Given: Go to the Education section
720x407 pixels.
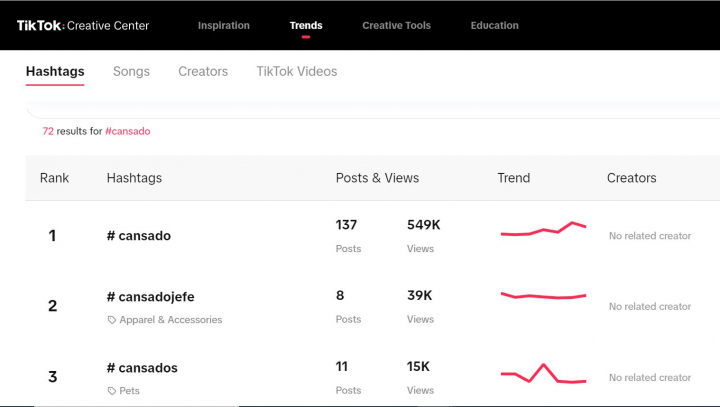Looking at the screenshot, I should coord(494,25).
